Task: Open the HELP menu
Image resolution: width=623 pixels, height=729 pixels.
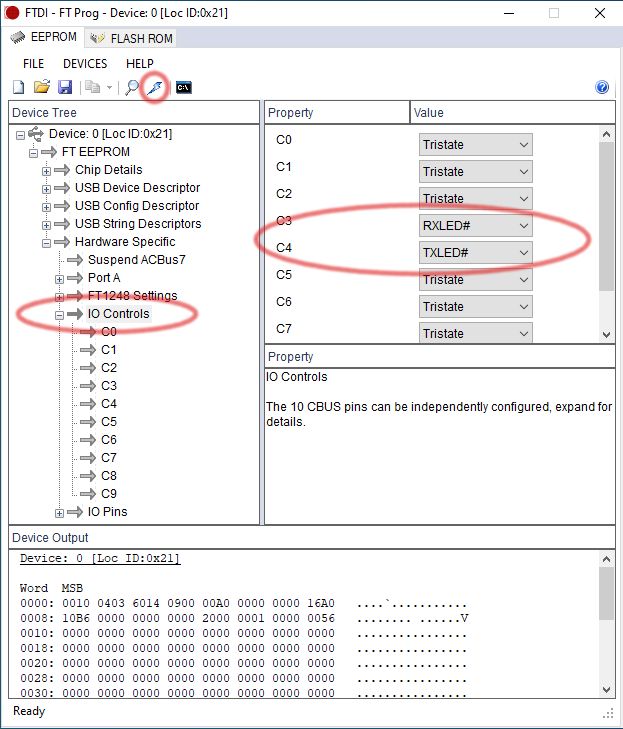Action: [x=139, y=64]
